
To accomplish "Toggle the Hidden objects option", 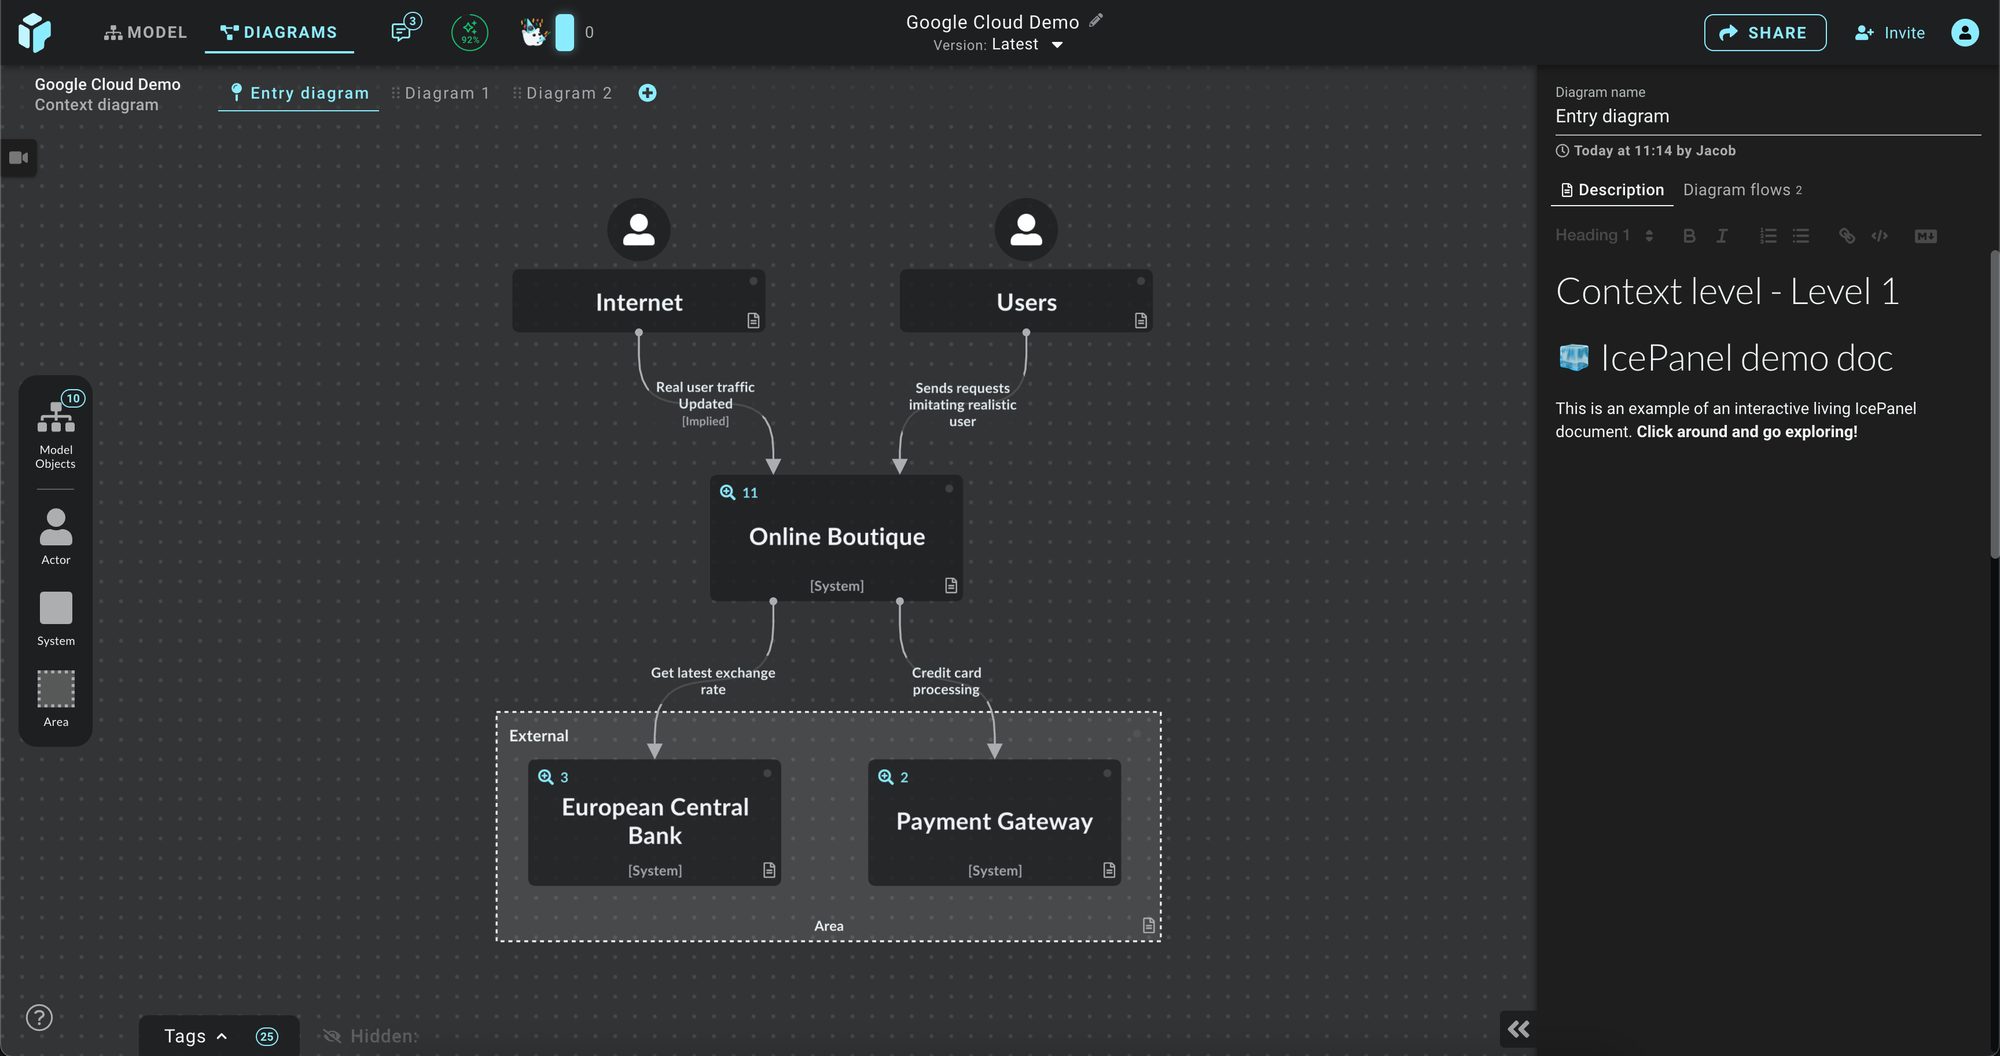I will coord(371,1036).
